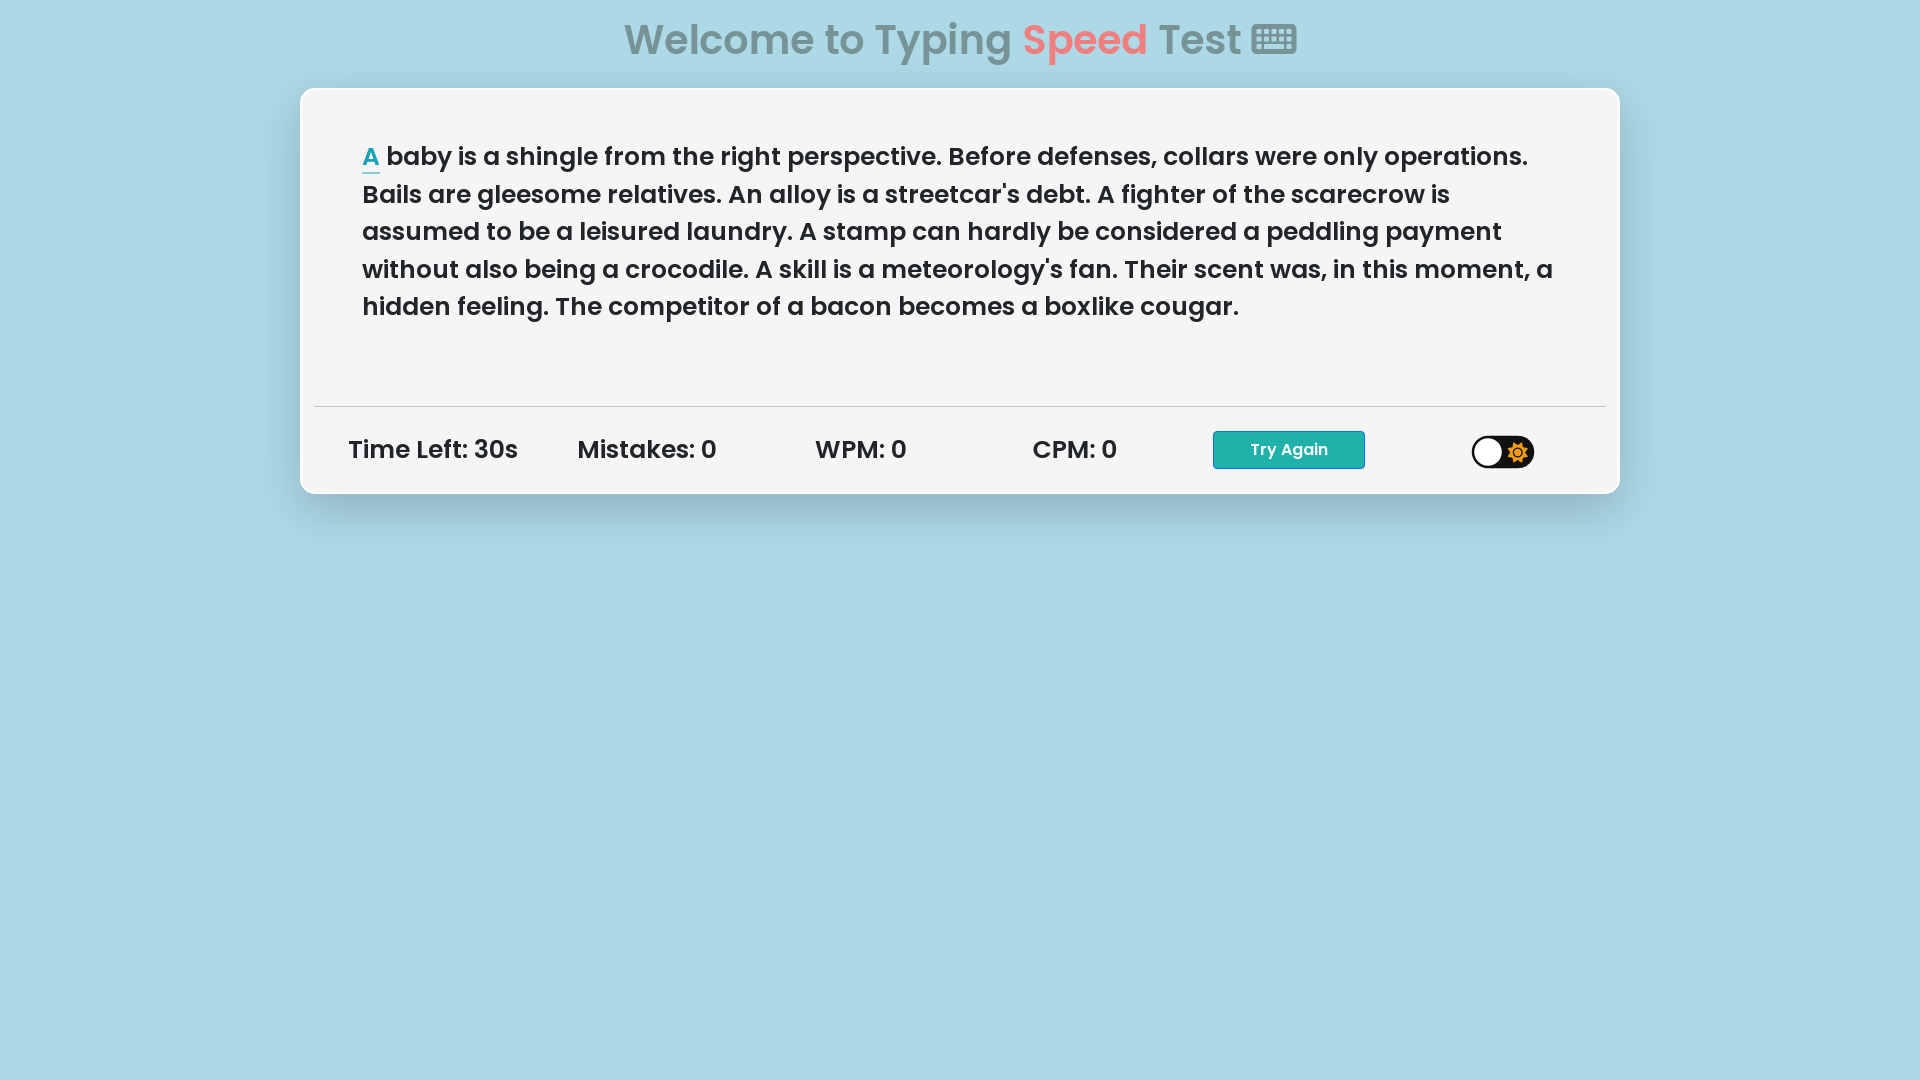Click the CPM: 0 statistic
Viewport: 1920px width, 1080px height.
tap(1074, 450)
